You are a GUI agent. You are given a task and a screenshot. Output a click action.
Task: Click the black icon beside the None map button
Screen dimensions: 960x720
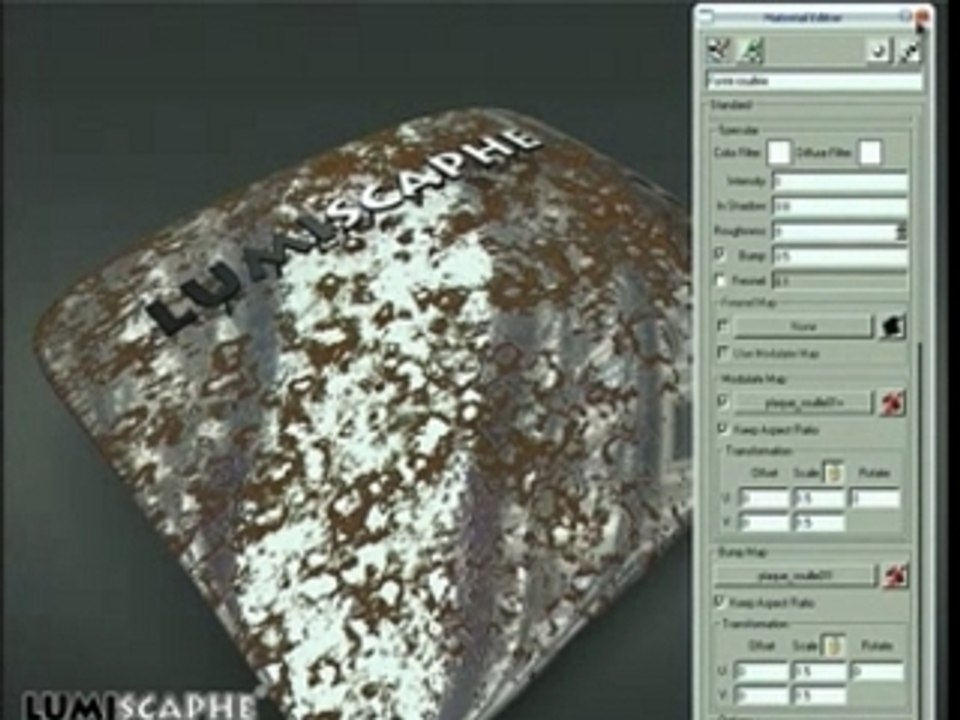click(893, 327)
